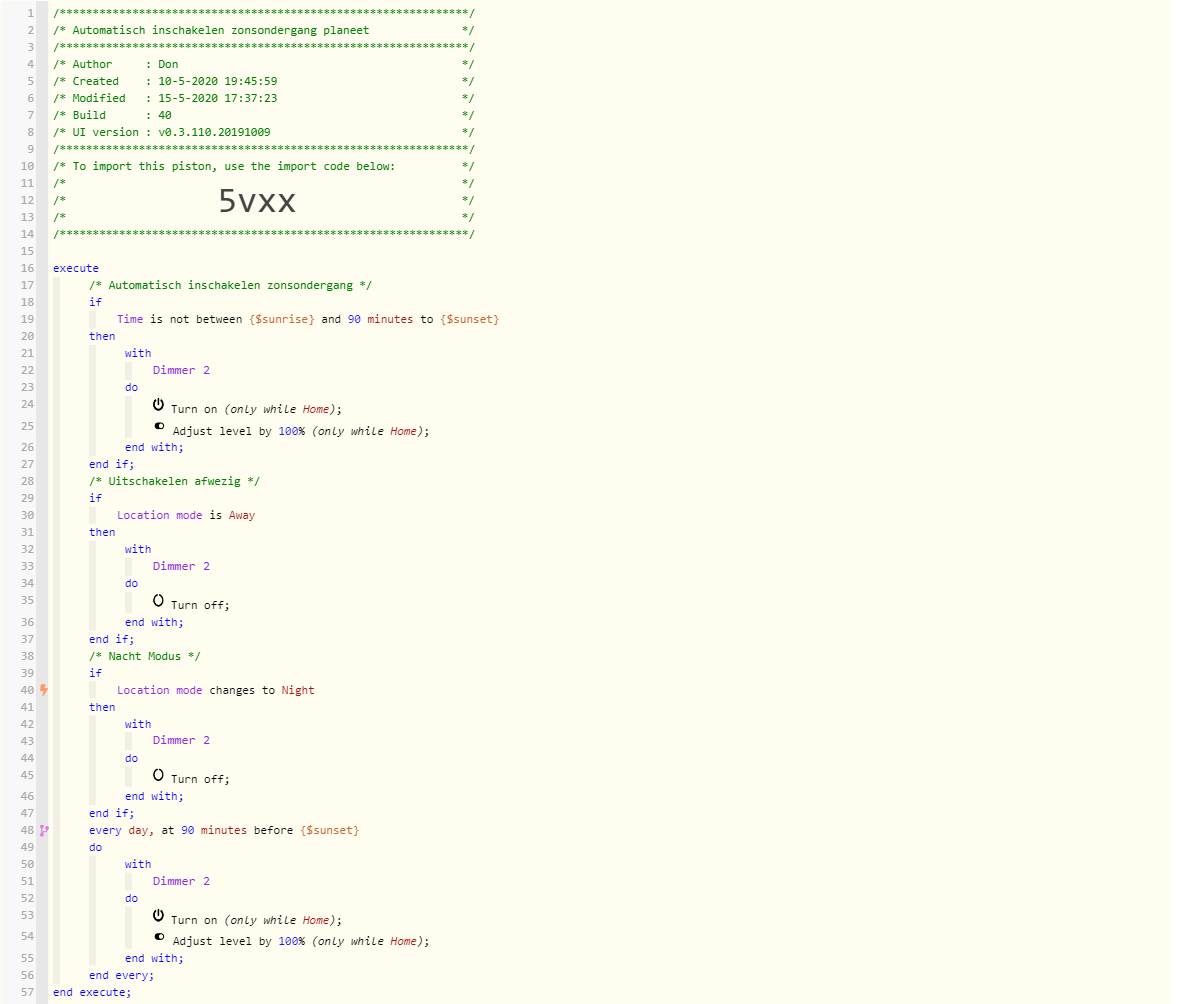This screenshot has height=1004, width=1178.
Task: Click the condition 'Time is not between' on line 19
Action: point(180,319)
